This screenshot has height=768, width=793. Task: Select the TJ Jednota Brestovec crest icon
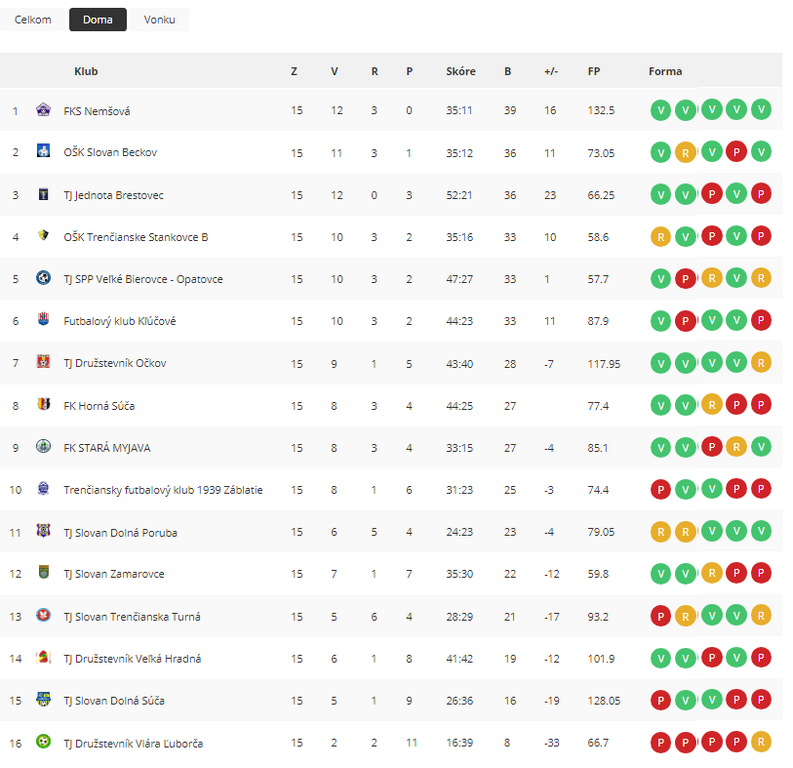[x=43, y=194]
